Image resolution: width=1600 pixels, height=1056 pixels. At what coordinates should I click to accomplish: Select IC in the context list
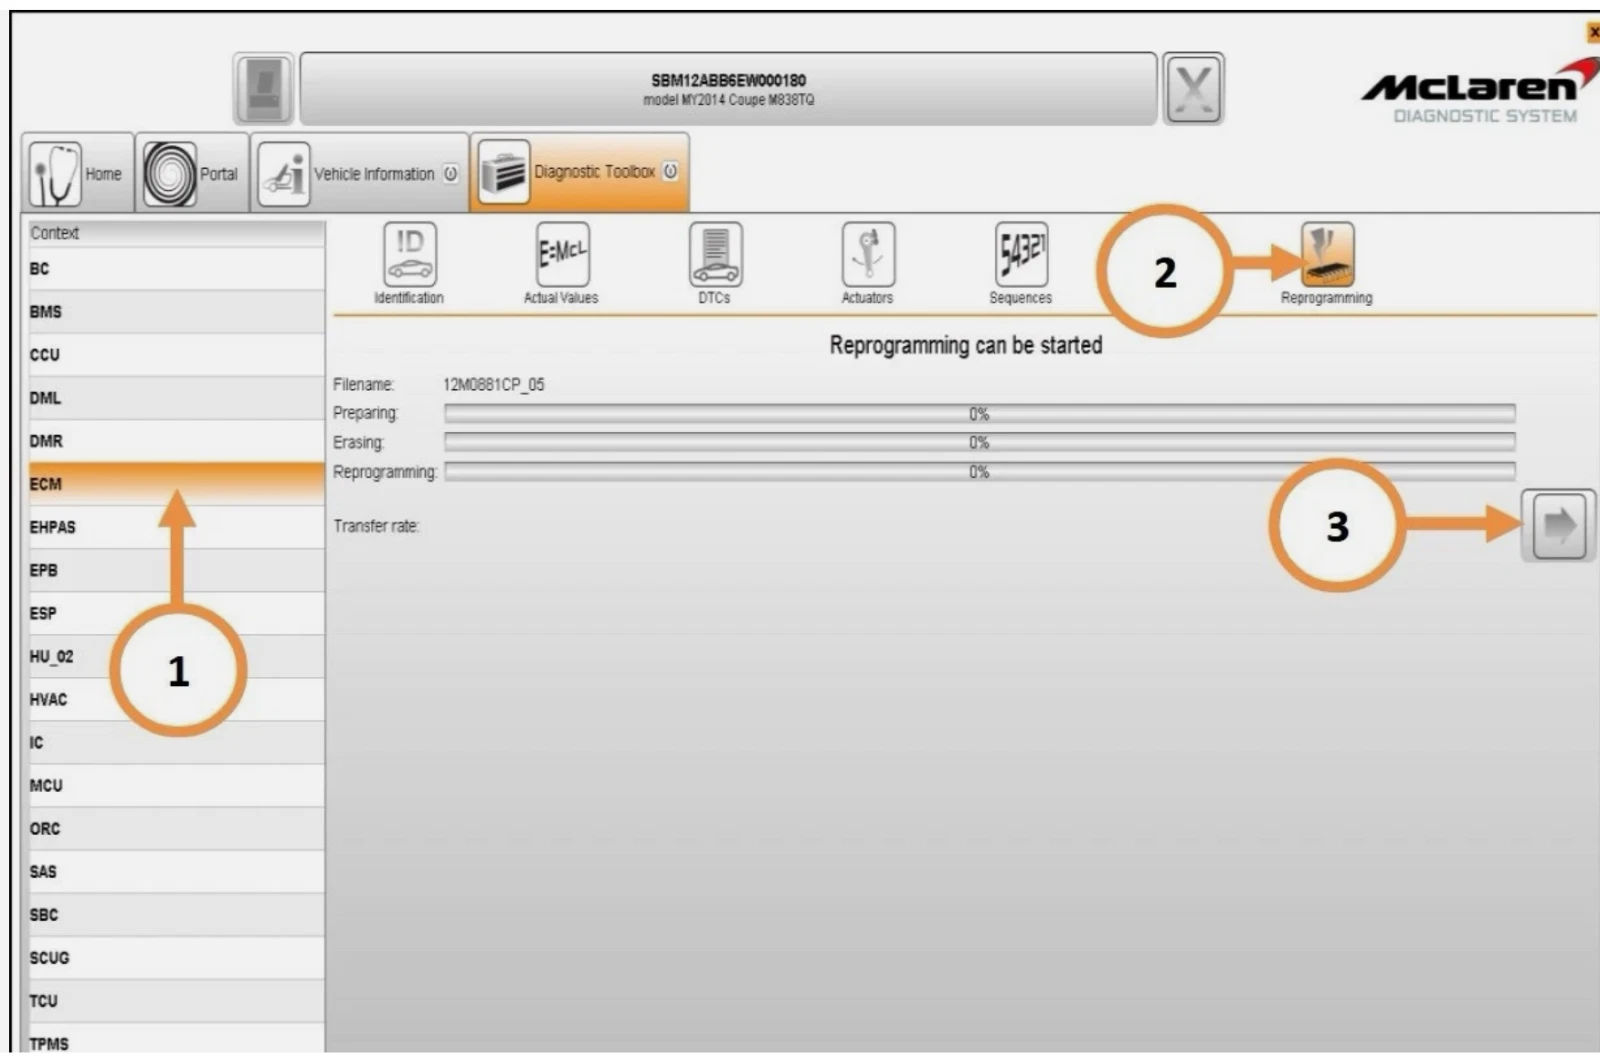point(176,742)
